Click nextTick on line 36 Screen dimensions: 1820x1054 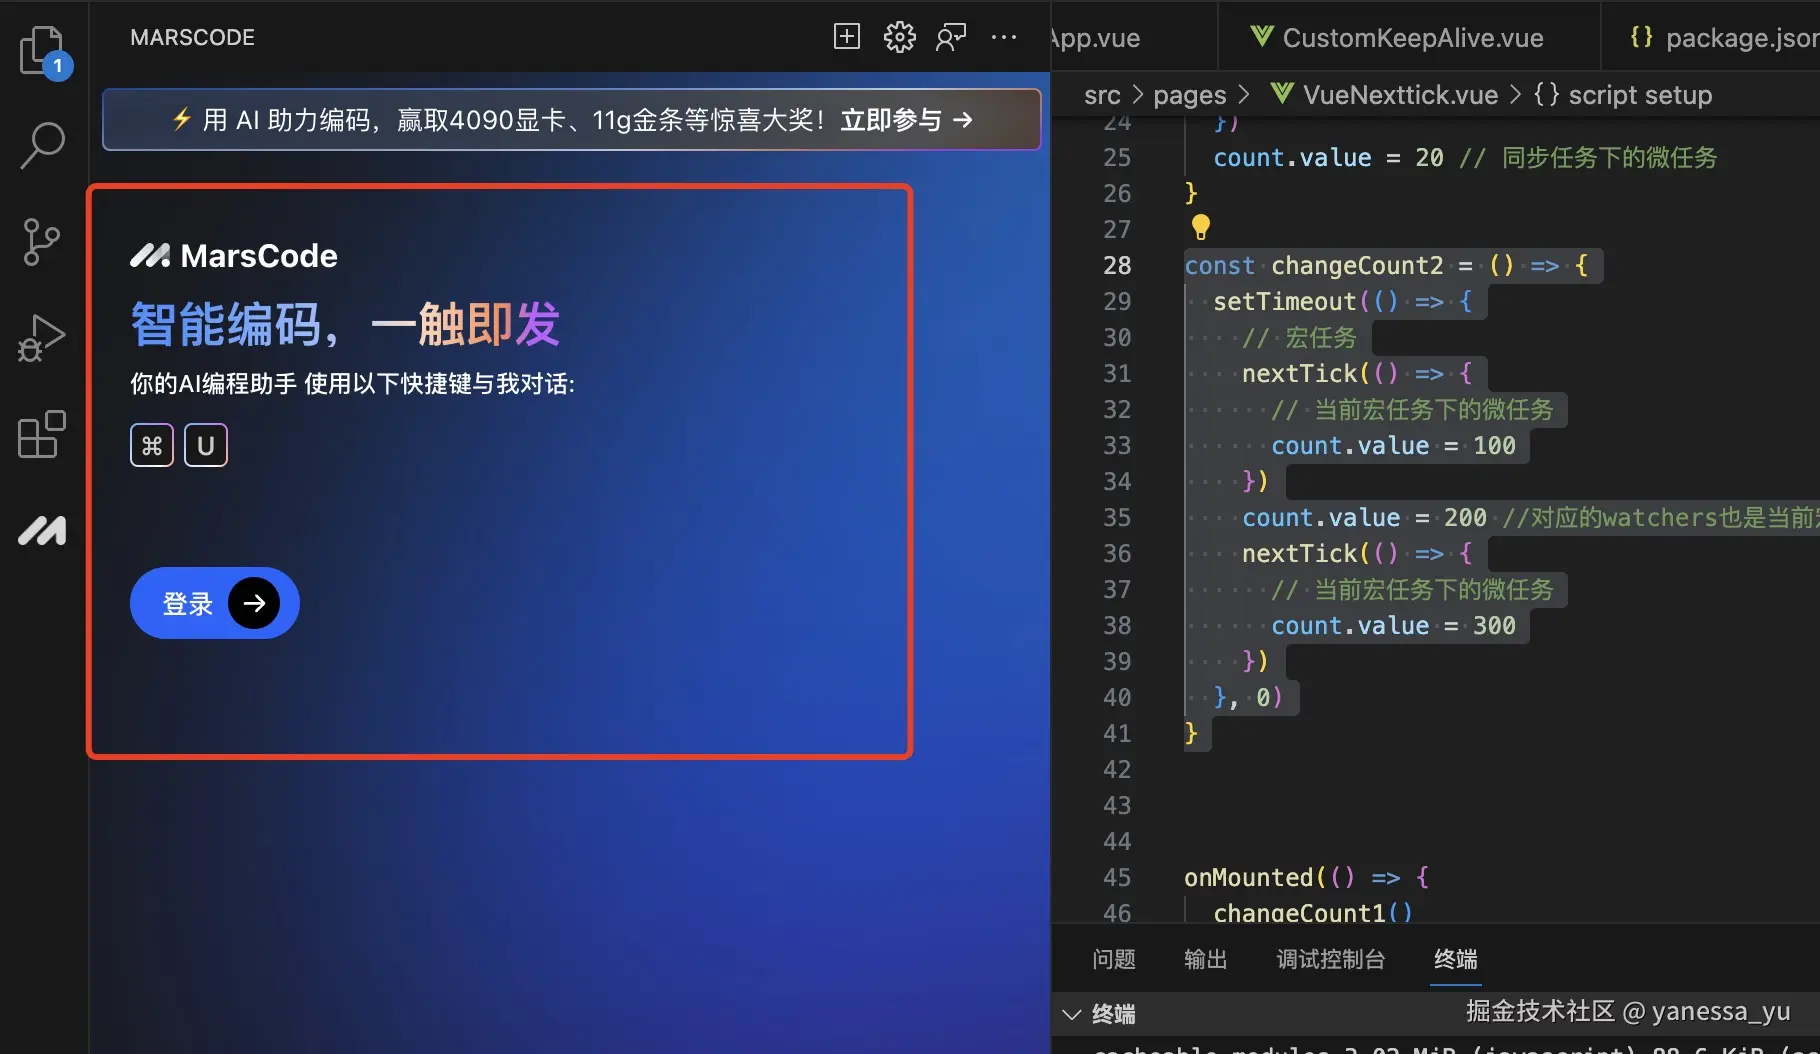pos(1299,554)
